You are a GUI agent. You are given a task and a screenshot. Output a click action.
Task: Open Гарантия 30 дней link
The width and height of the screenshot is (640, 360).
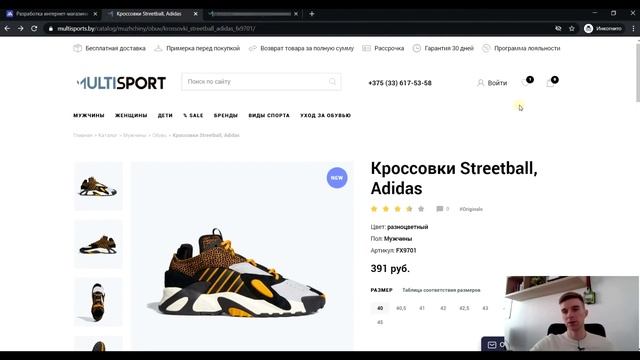(x=443, y=48)
